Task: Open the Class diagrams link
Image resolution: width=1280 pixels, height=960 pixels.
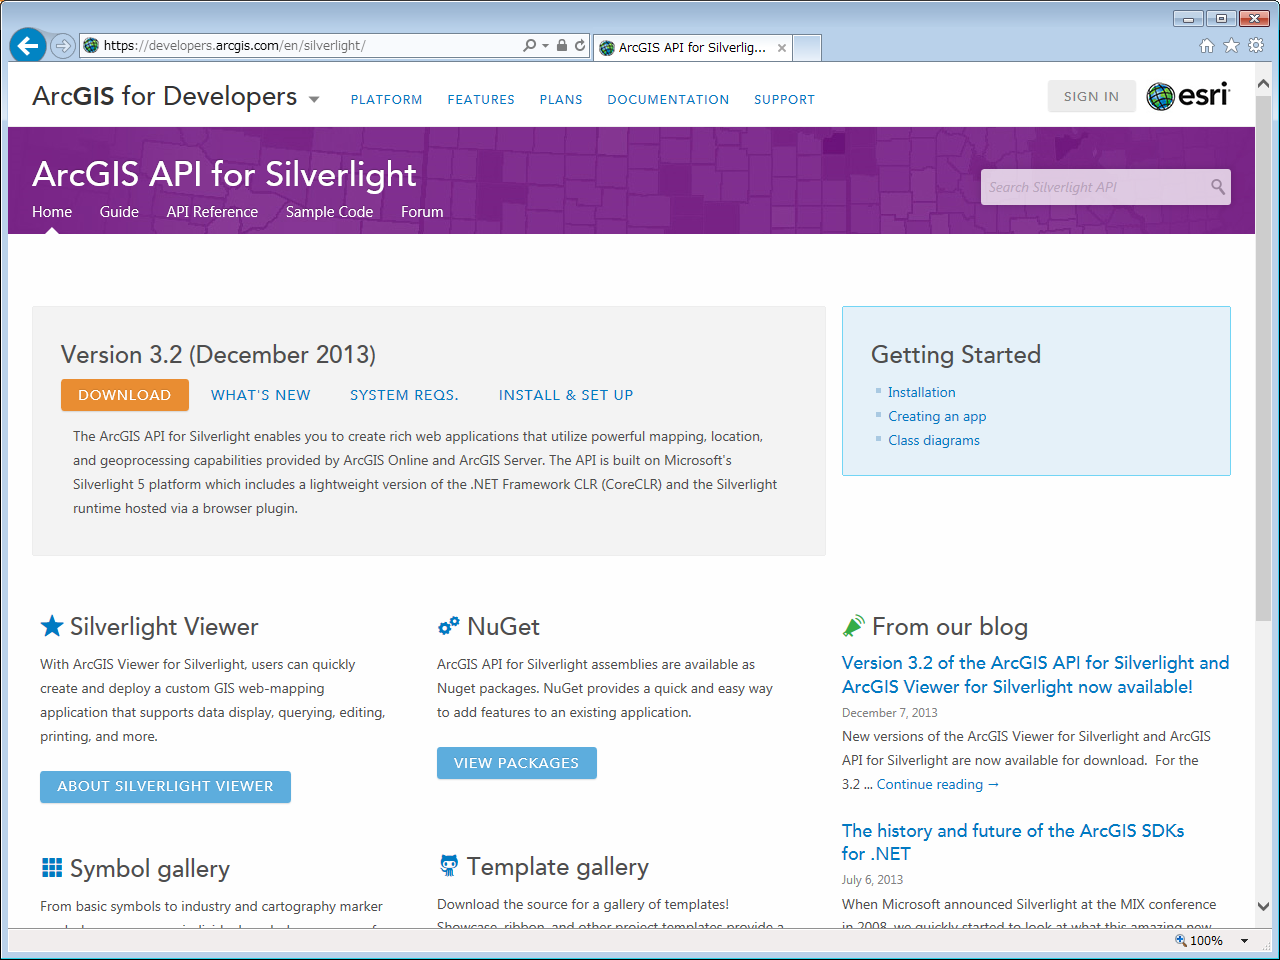Action: coord(934,440)
